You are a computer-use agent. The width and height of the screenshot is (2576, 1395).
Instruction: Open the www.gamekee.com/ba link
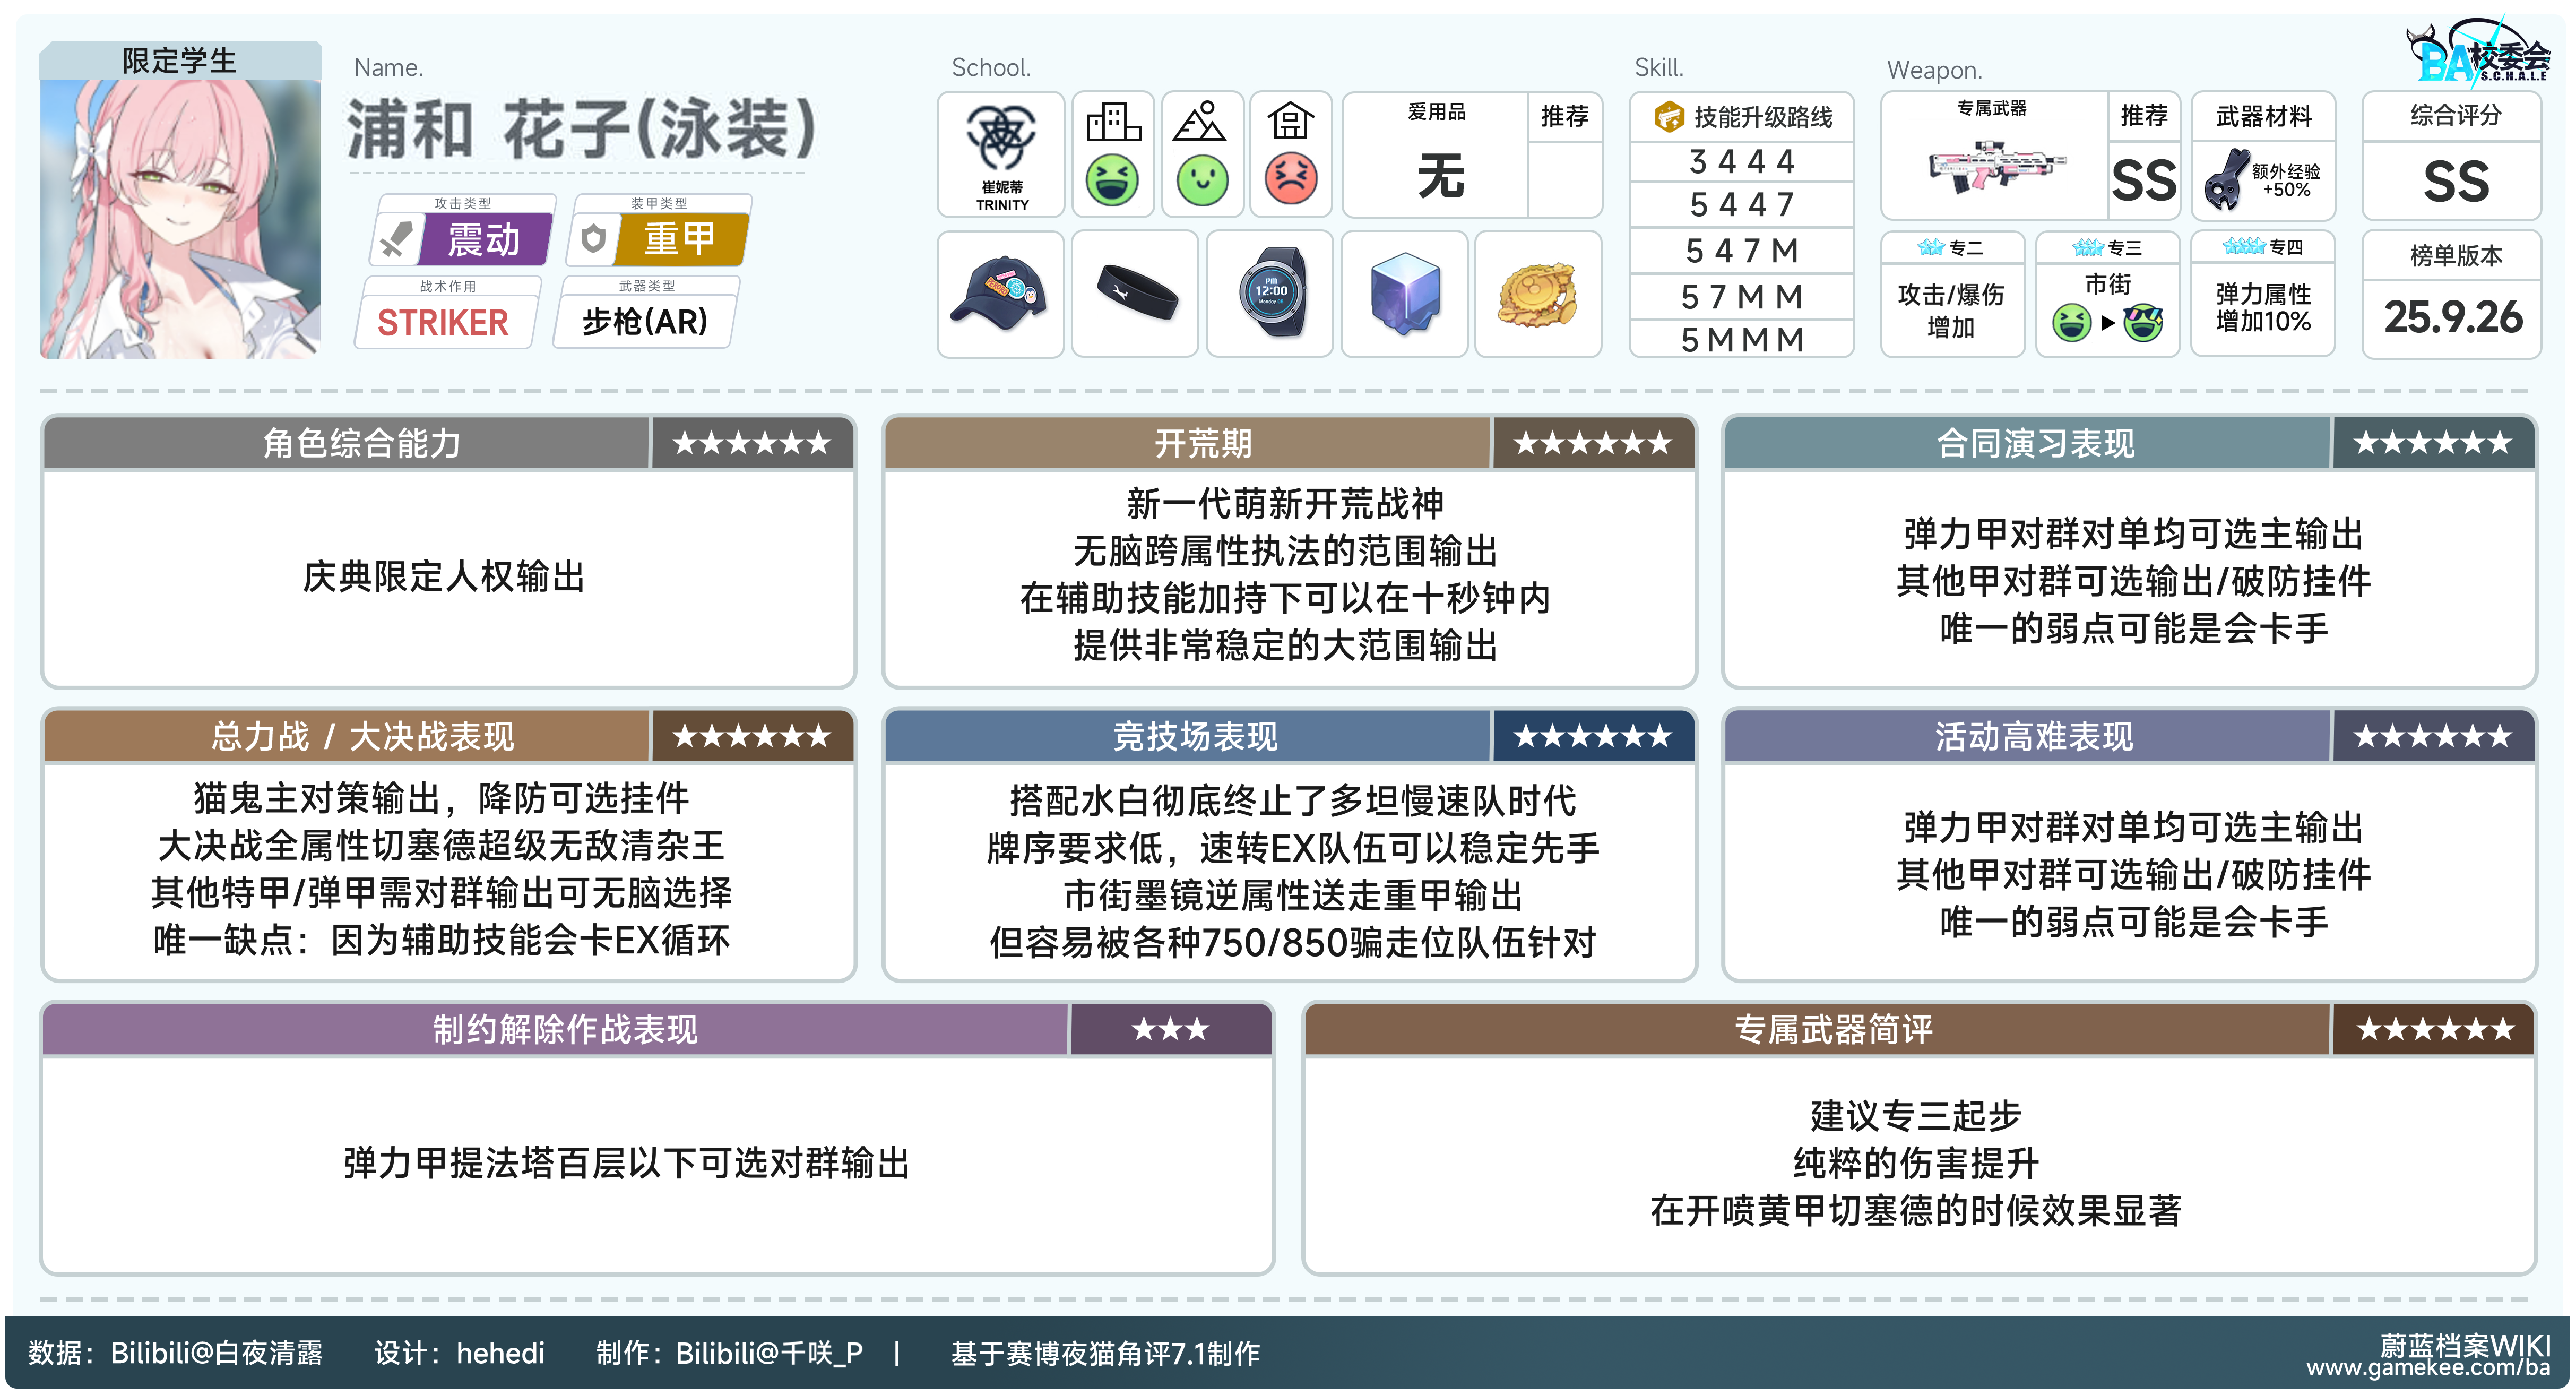[x=2428, y=1368]
